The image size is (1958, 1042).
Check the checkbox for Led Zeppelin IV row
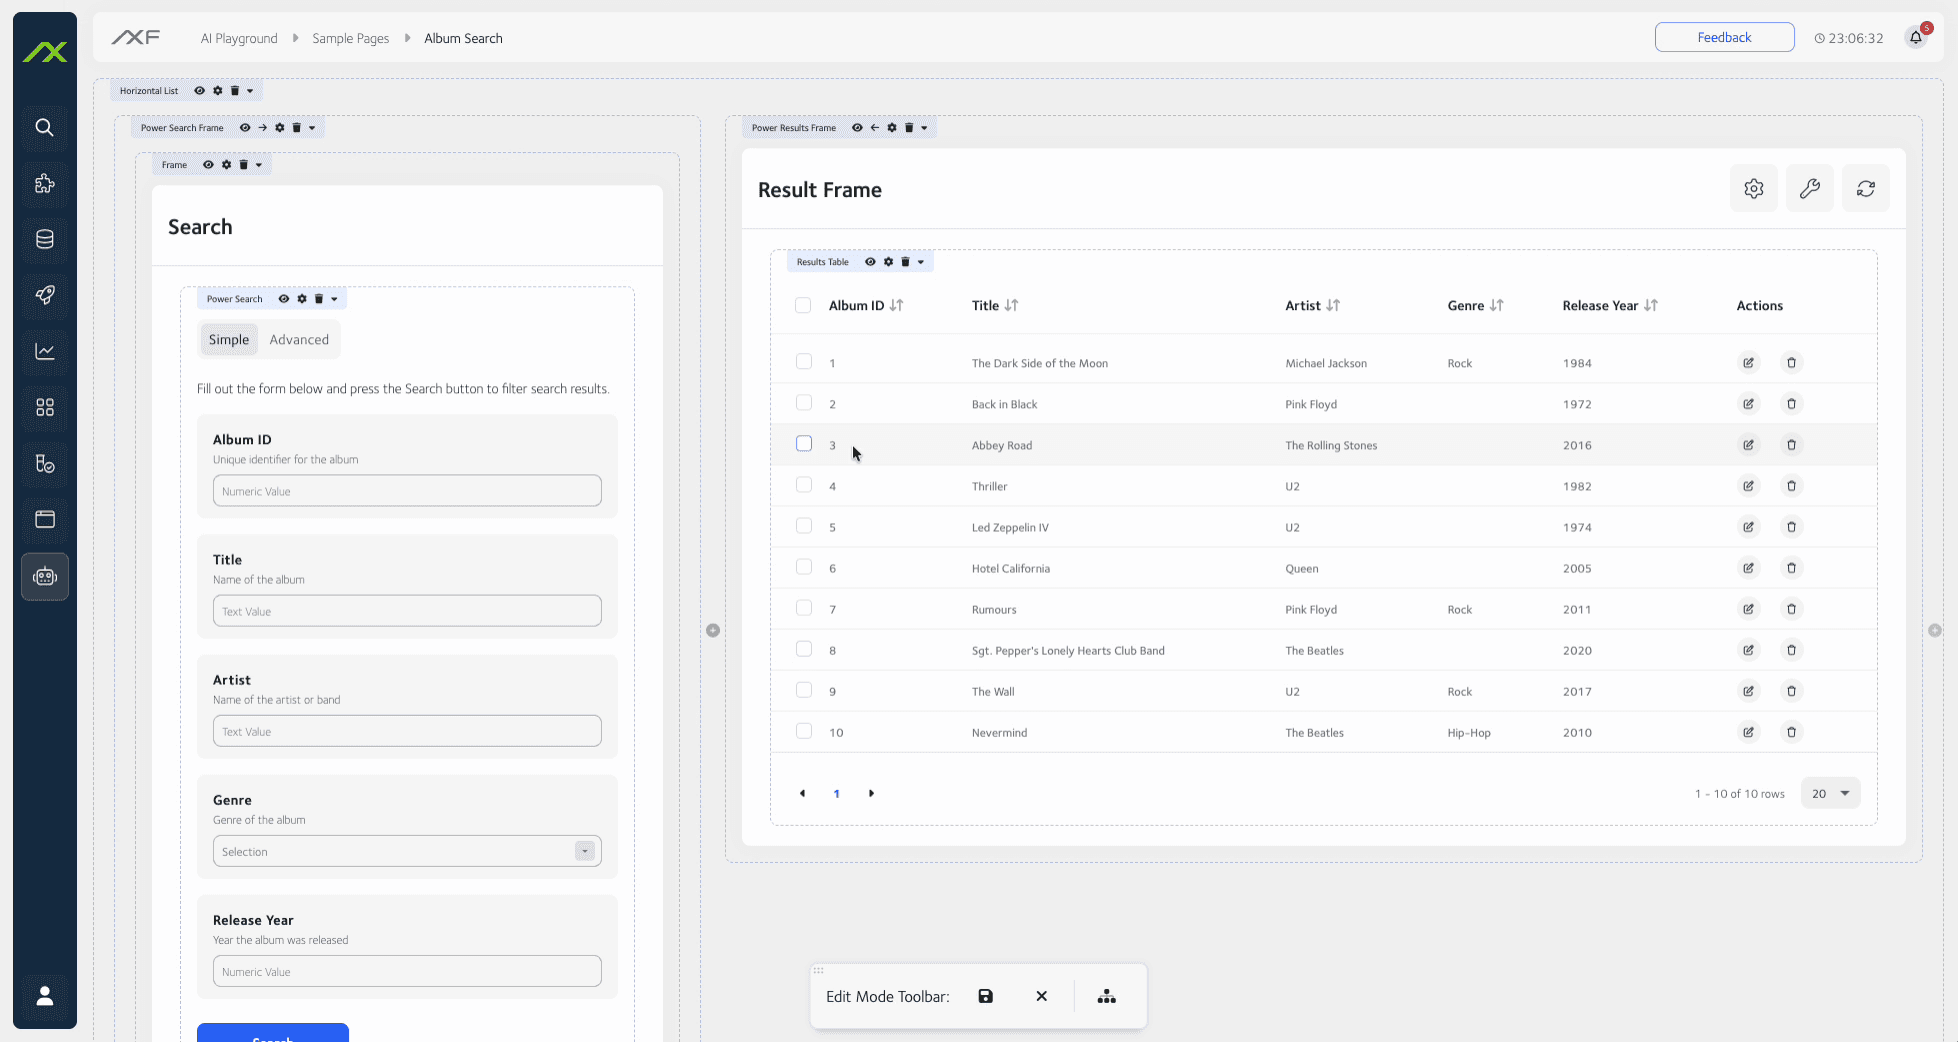pyautogui.click(x=804, y=525)
